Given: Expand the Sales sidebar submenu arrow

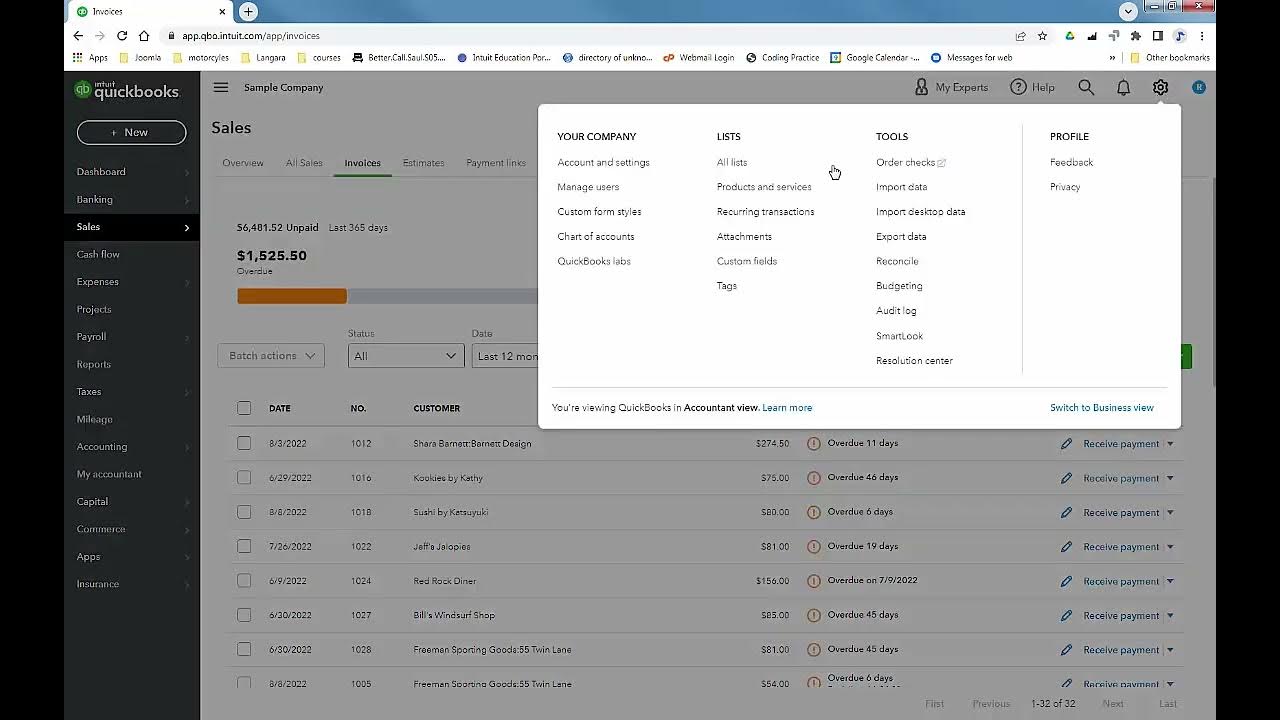Looking at the screenshot, I should click(186, 227).
